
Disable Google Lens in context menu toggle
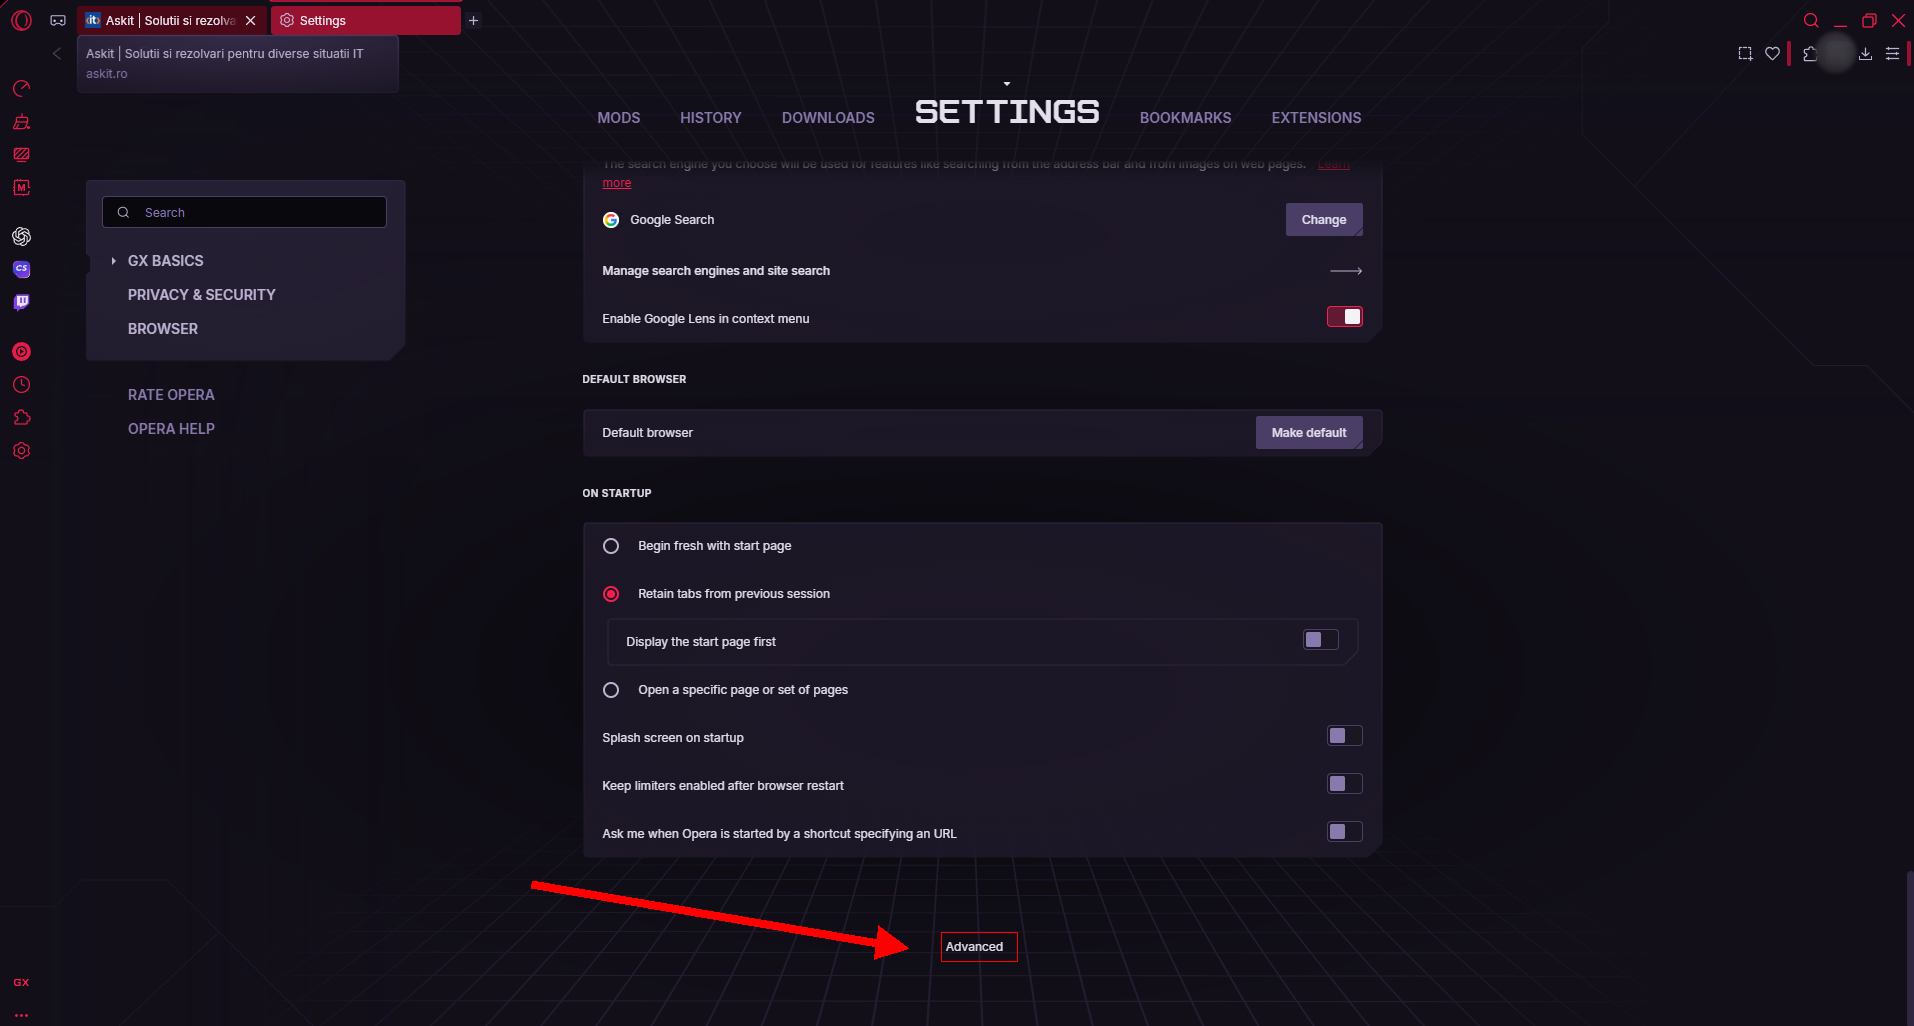coord(1344,317)
